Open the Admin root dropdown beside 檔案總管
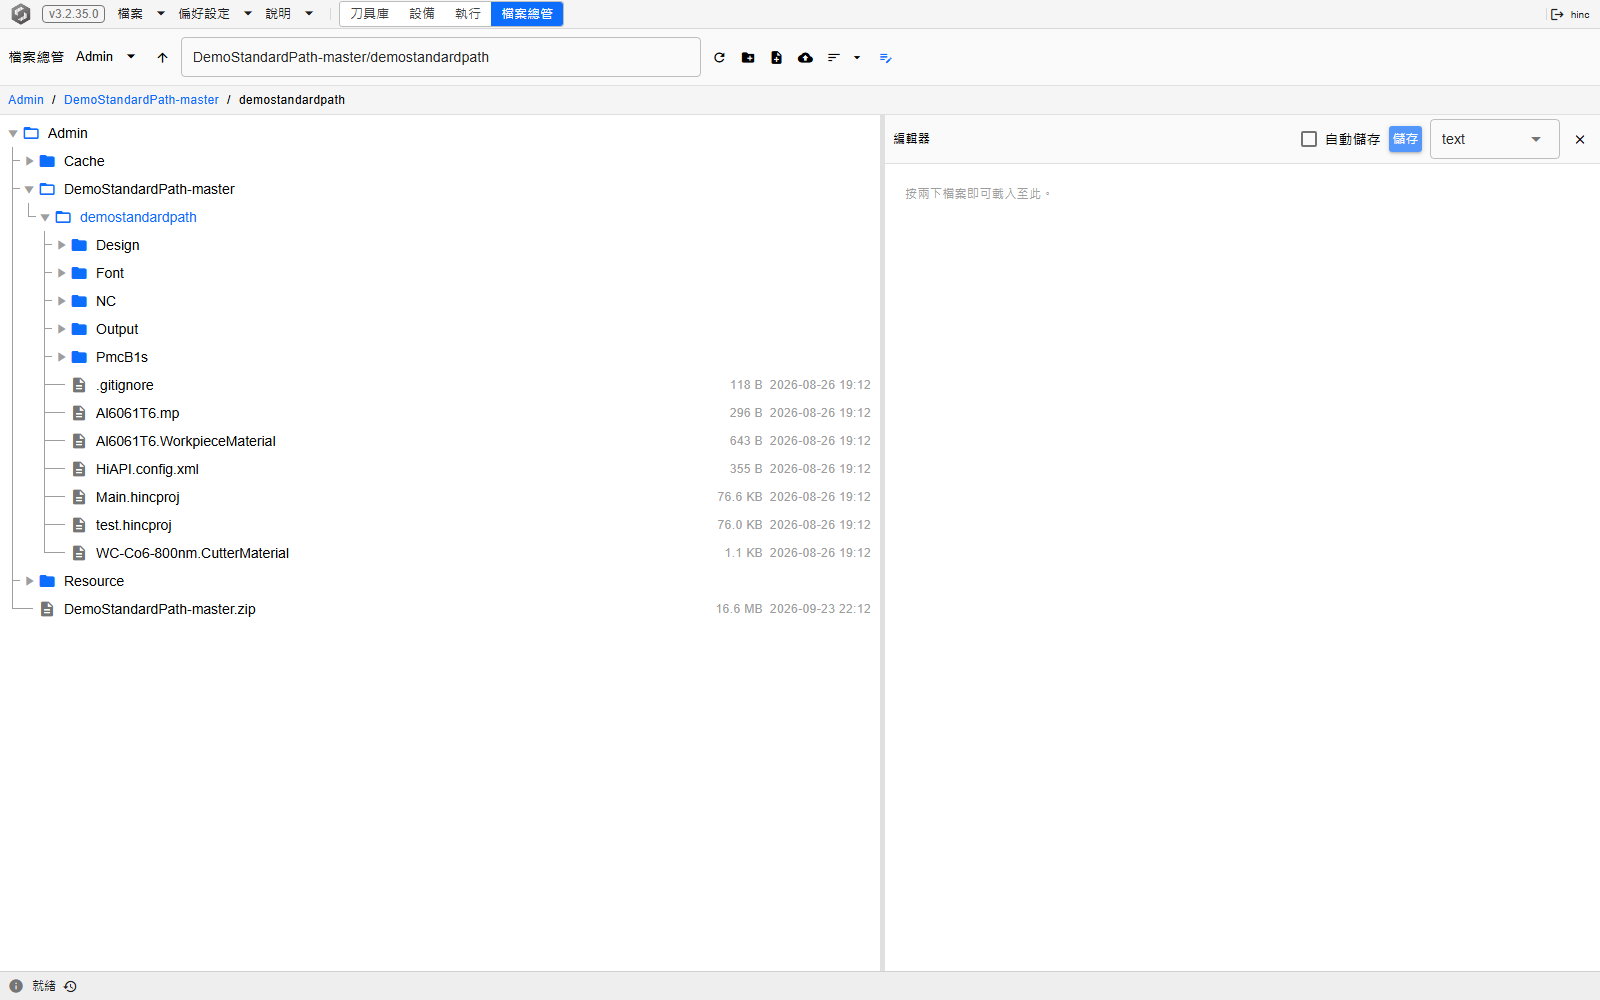The image size is (1600, 1000). 106,57
